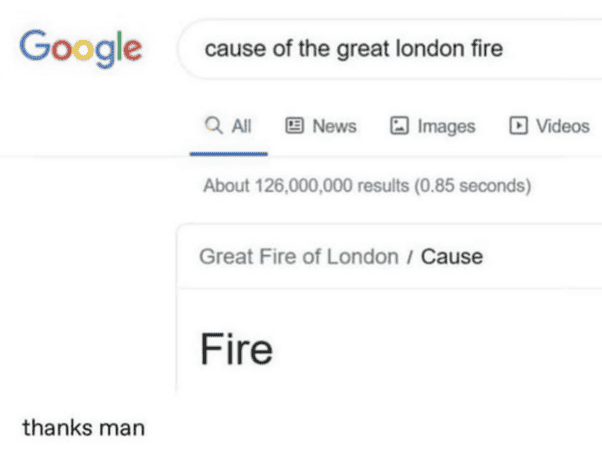602x474 pixels.
Task: Focus the search box with london fire query
Action: pos(390,49)
